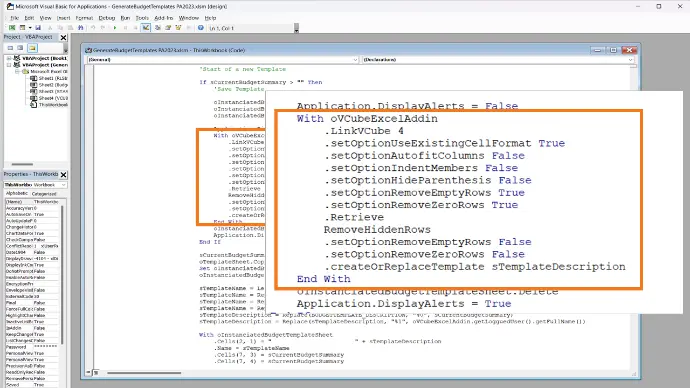Image resolution: width=690 pixels, height=388 pixels.
Task: Open the Format menu
Action: click(84, 18)
